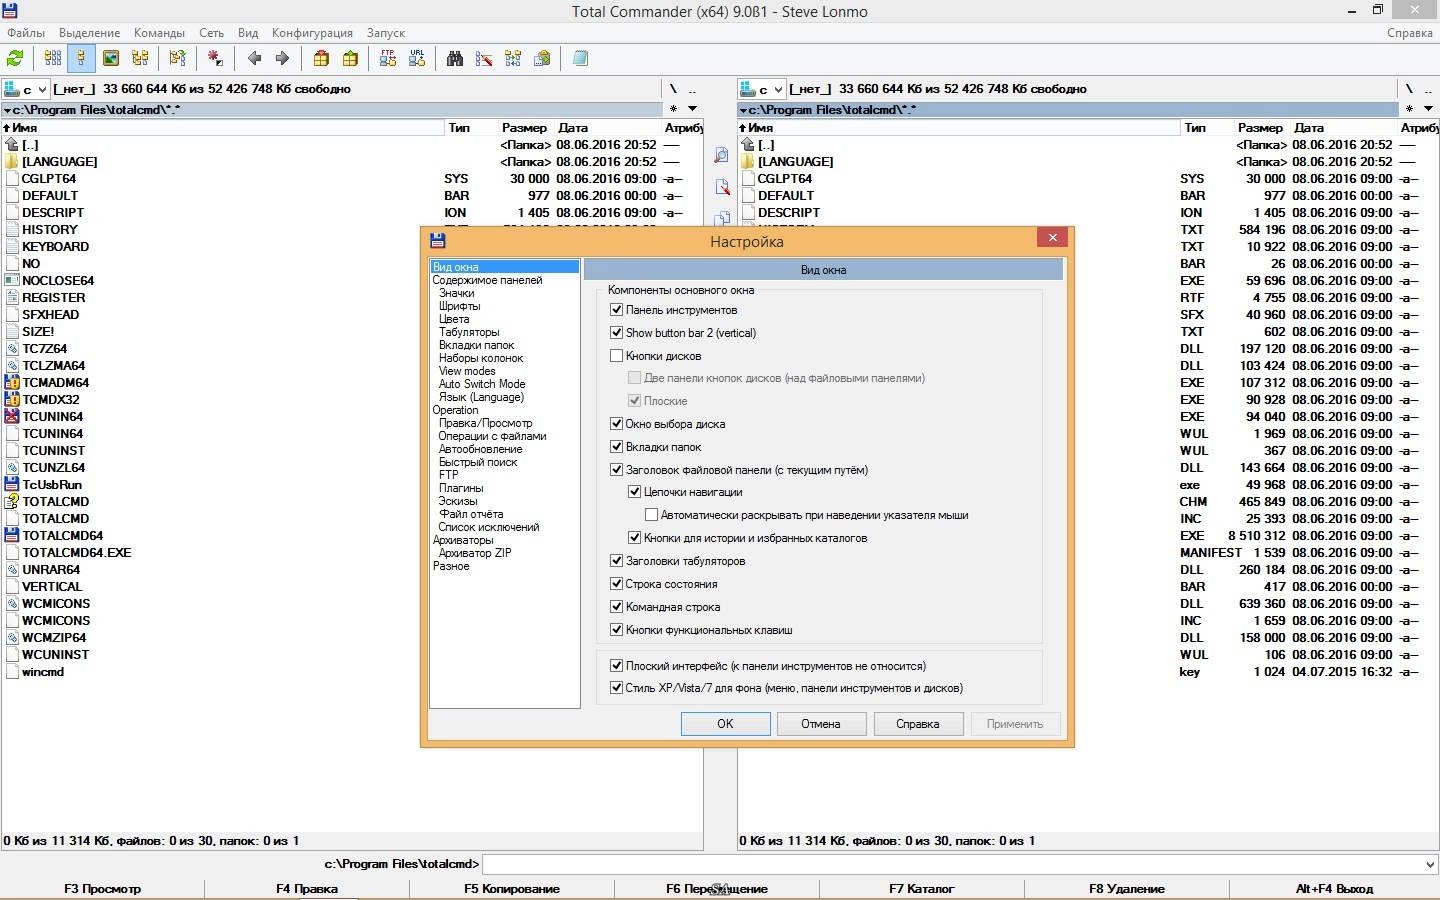Click OK in the Настройка dialog
This screenshot has height=900, width=1440.
click(x=725, y=724)
